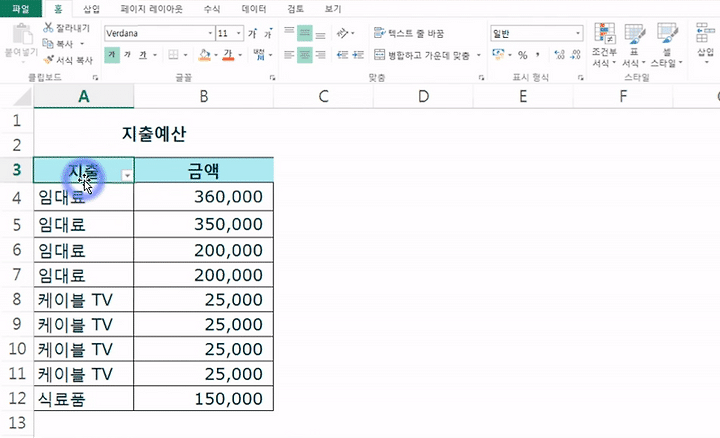Switch to the Insert (삽입) tab

tap(91, 9)
